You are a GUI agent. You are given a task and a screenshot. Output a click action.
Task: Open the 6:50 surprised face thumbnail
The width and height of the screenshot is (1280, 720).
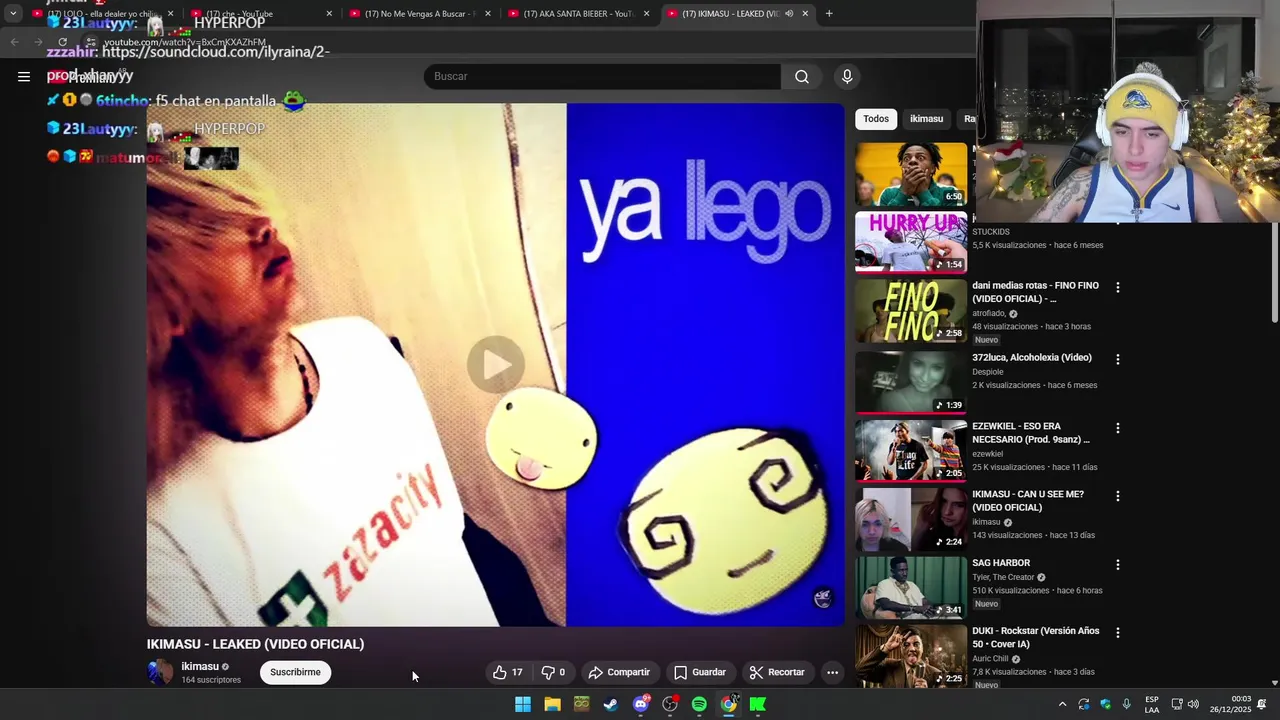click(x=911, y=174)
